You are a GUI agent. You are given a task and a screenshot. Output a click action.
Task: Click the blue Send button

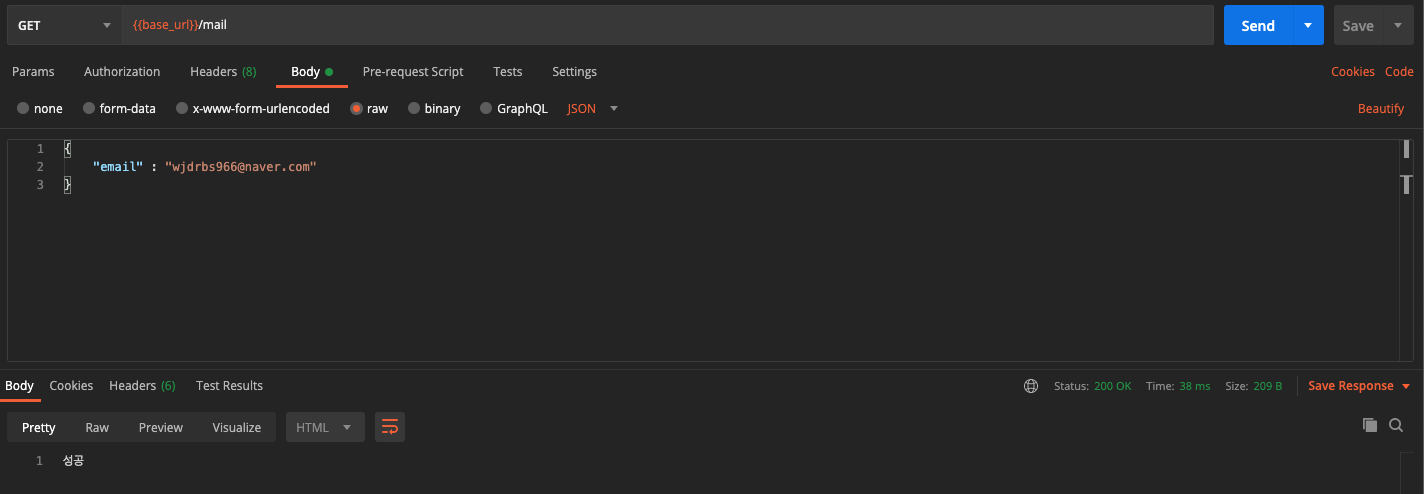(x=1258, y=25)
